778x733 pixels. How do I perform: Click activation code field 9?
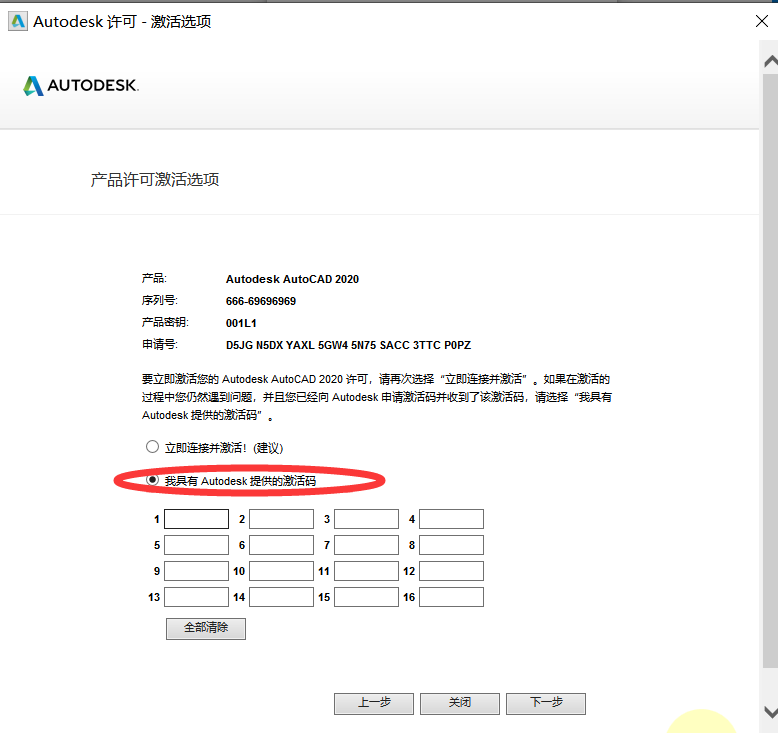pos(196,571)
